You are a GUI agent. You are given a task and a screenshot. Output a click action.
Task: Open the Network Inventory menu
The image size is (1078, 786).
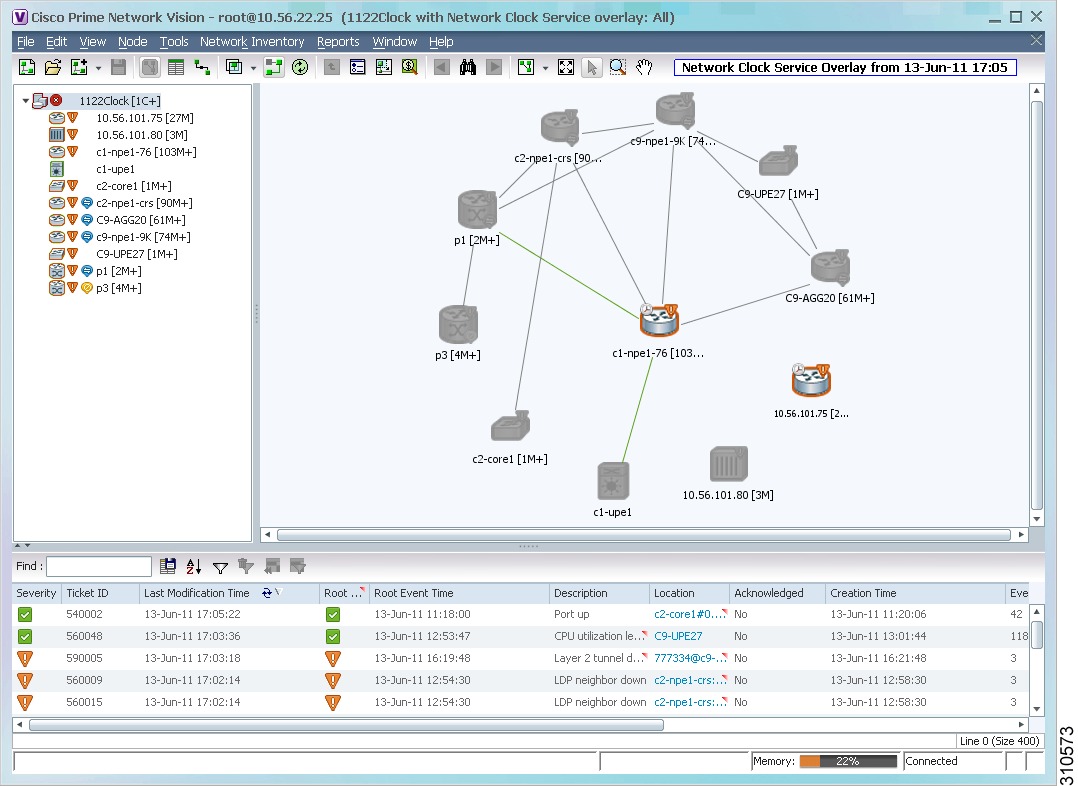click(x=252, y=42)
